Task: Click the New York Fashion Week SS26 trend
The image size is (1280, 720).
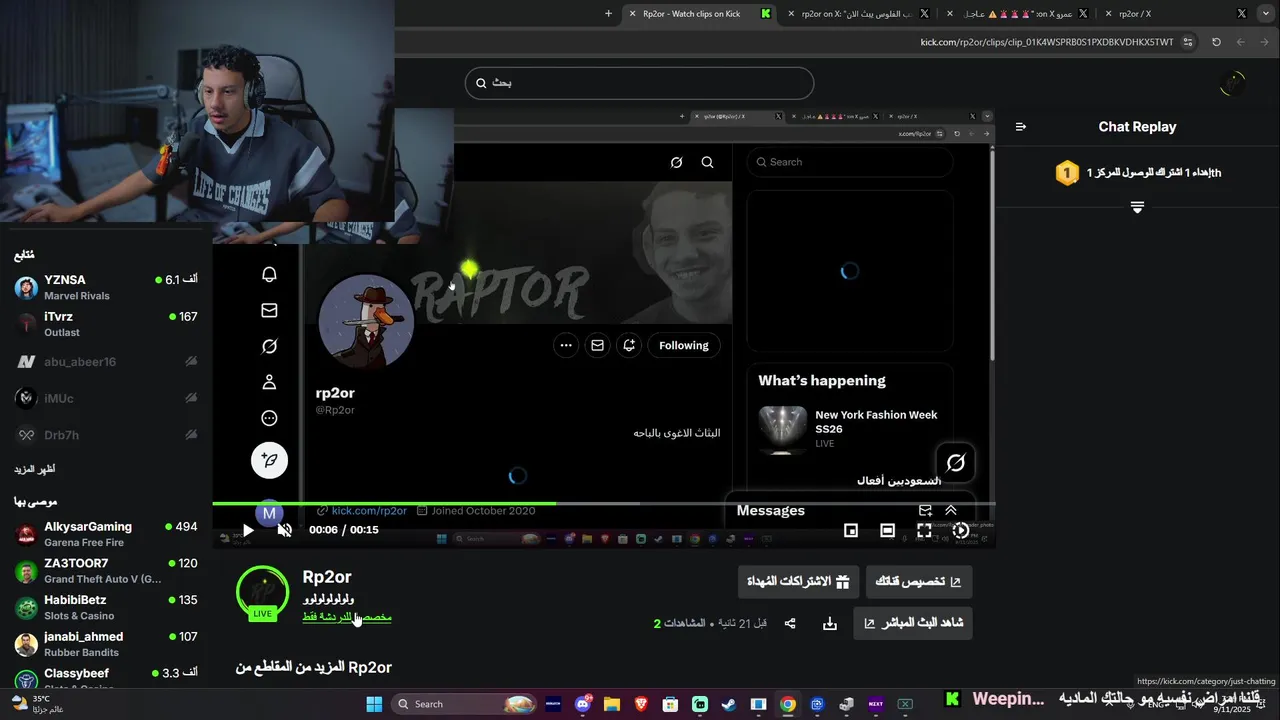Action: tap(850, 427)
